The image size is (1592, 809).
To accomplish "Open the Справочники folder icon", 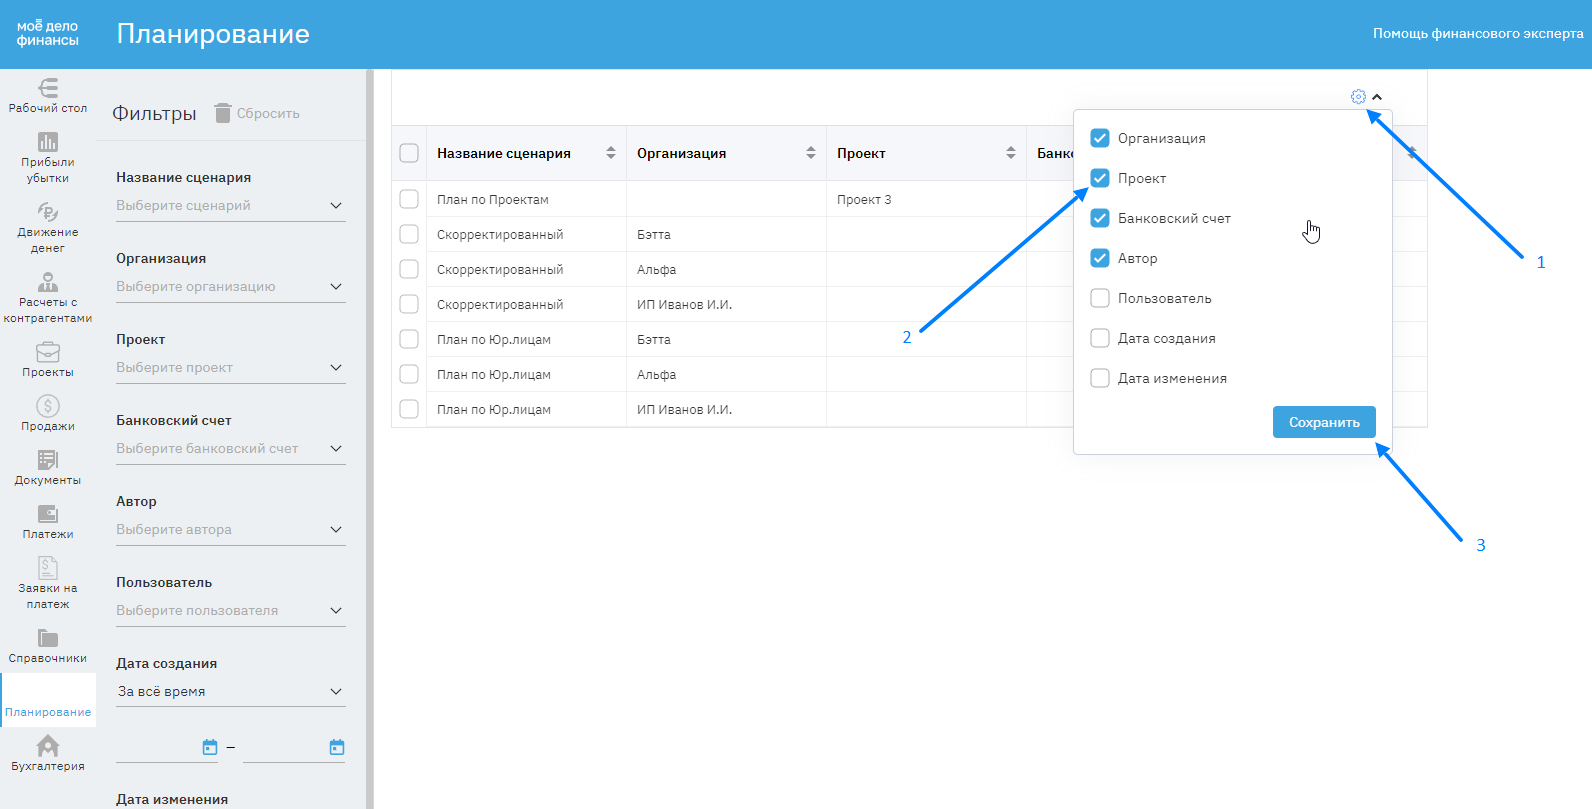I will coord(48,638).
